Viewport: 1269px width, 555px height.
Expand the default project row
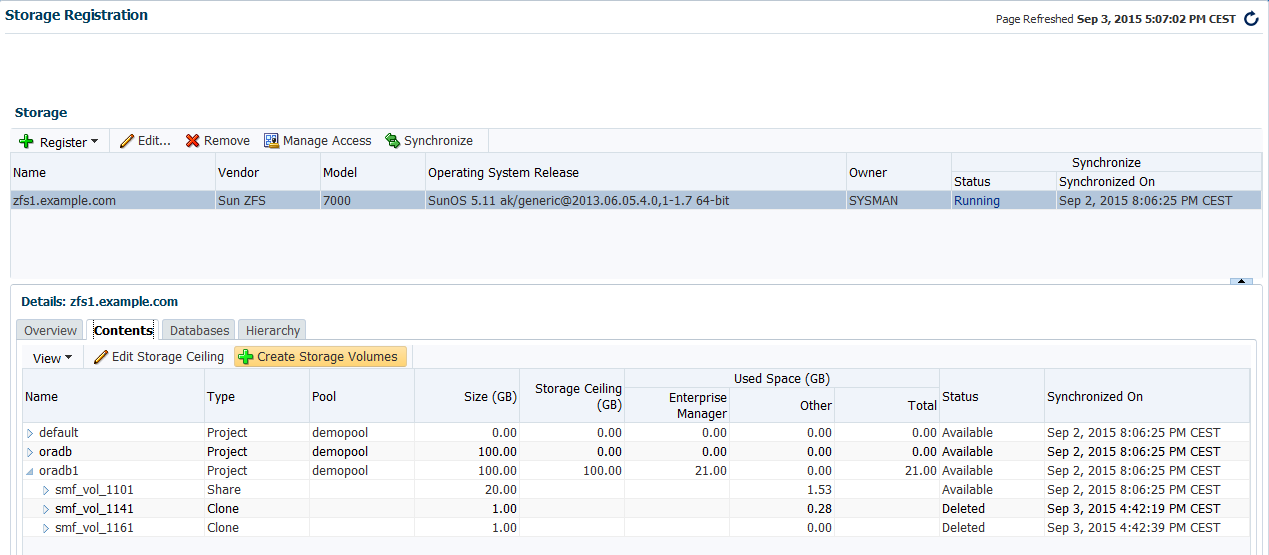click(30, 433)
